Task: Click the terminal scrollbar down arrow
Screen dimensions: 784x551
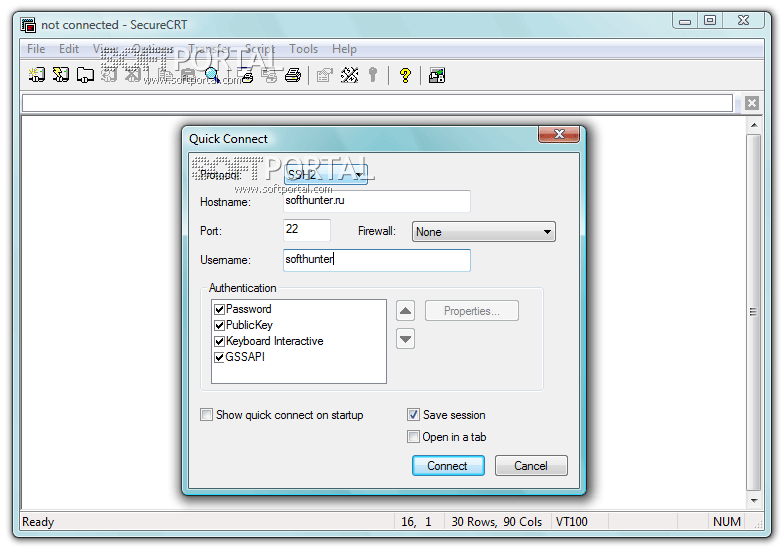Action: click(x=754, y=500)
